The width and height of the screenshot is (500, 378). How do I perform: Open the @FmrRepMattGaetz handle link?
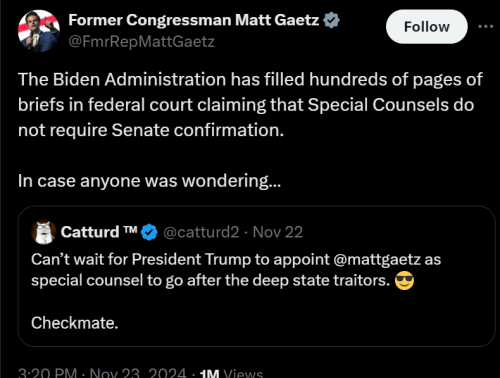141,42
